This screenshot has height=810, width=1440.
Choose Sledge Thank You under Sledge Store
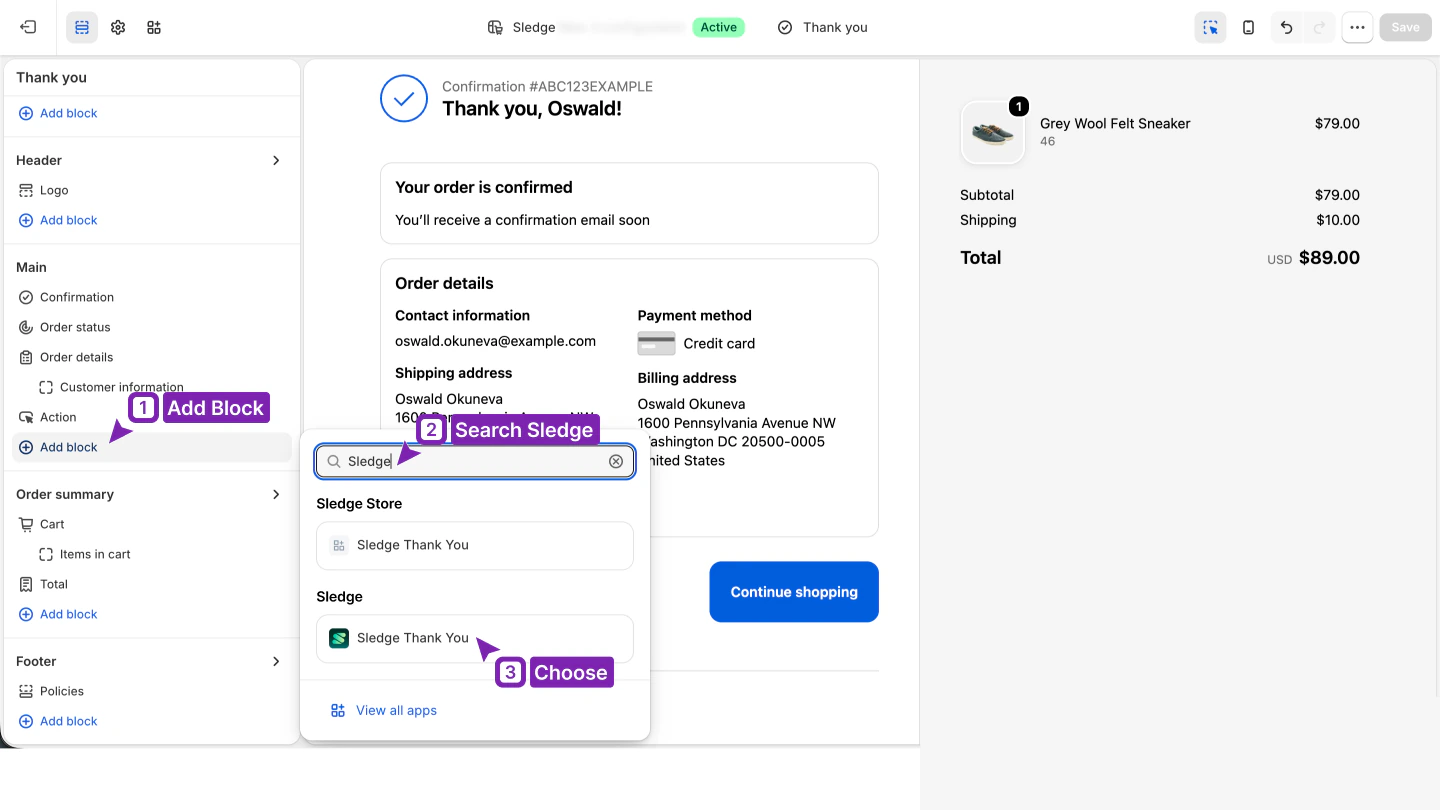coord(475,546)
